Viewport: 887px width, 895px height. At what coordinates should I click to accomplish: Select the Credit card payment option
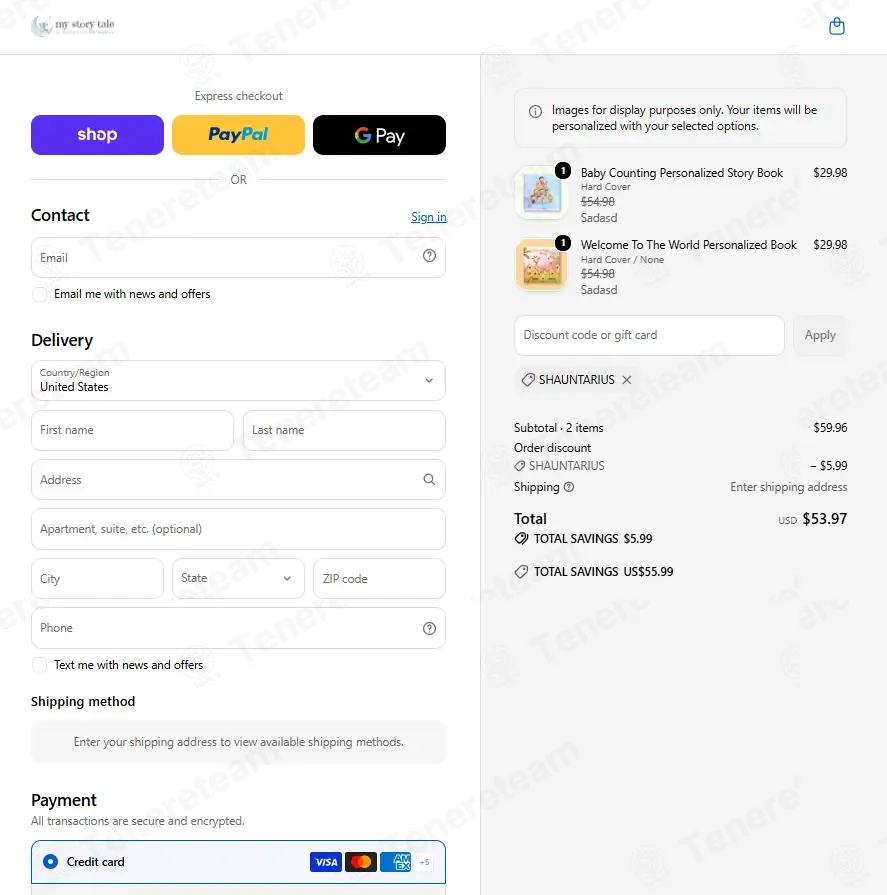click(50, 862)
